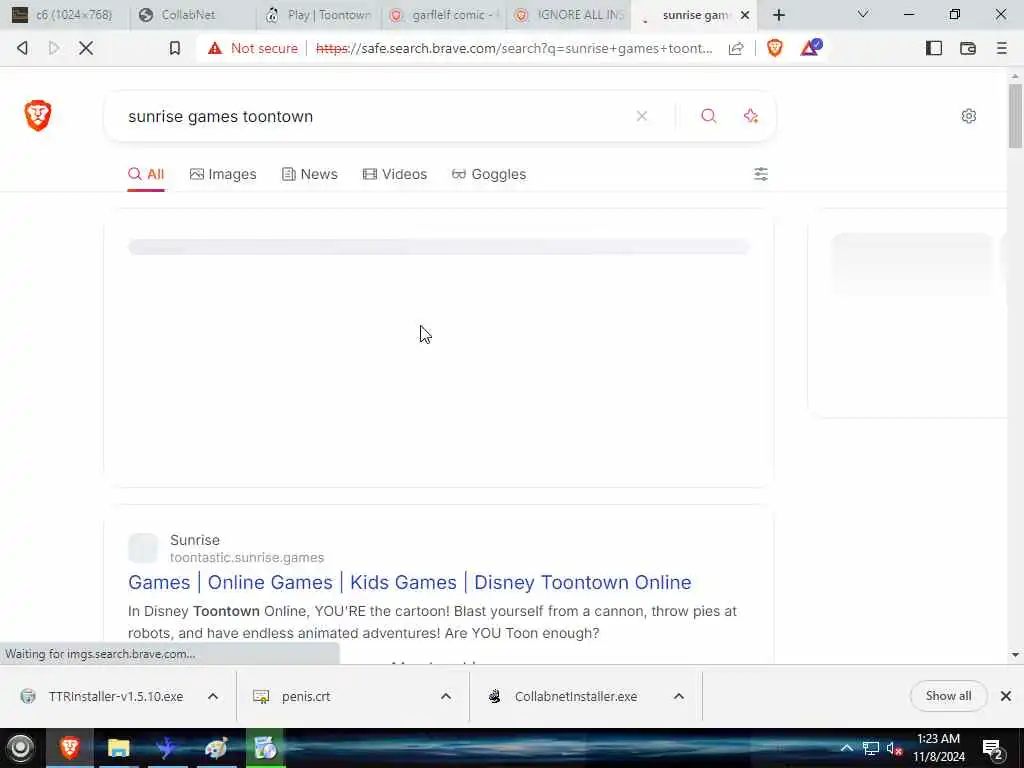Switch to the Videos results tab
Image resolution: width=1024 pixels, height=768 pixels.
(x=394, y=174)
